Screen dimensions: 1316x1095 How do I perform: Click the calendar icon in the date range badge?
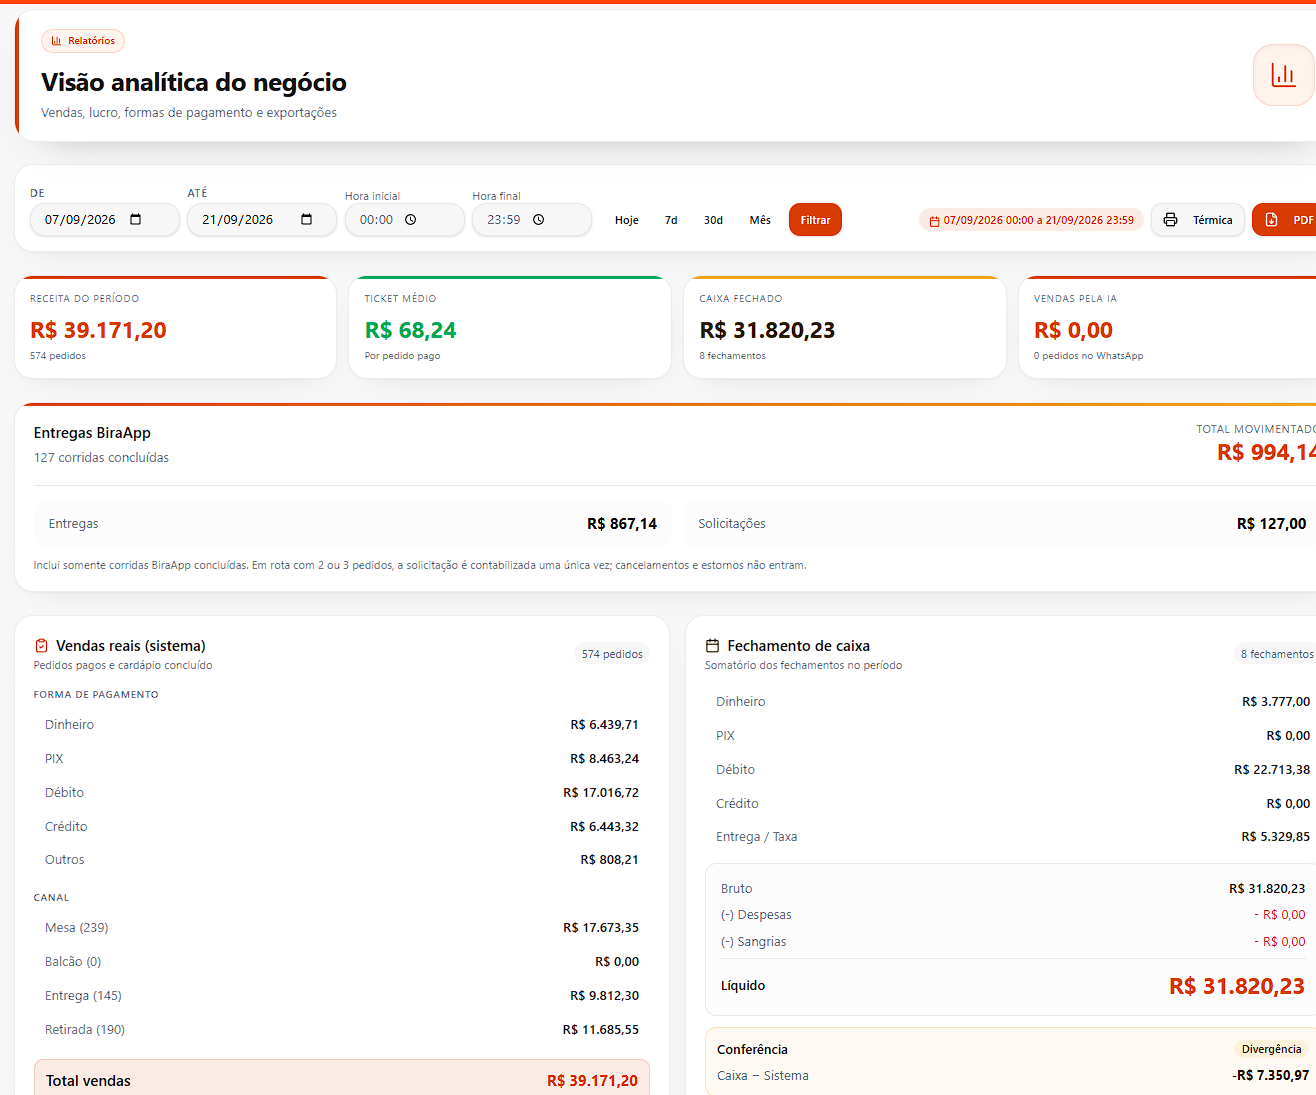934,221
